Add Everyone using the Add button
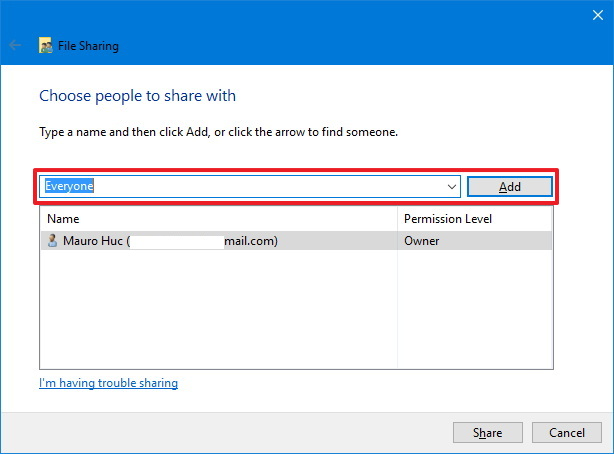614x454 pixels. point(509,187)
